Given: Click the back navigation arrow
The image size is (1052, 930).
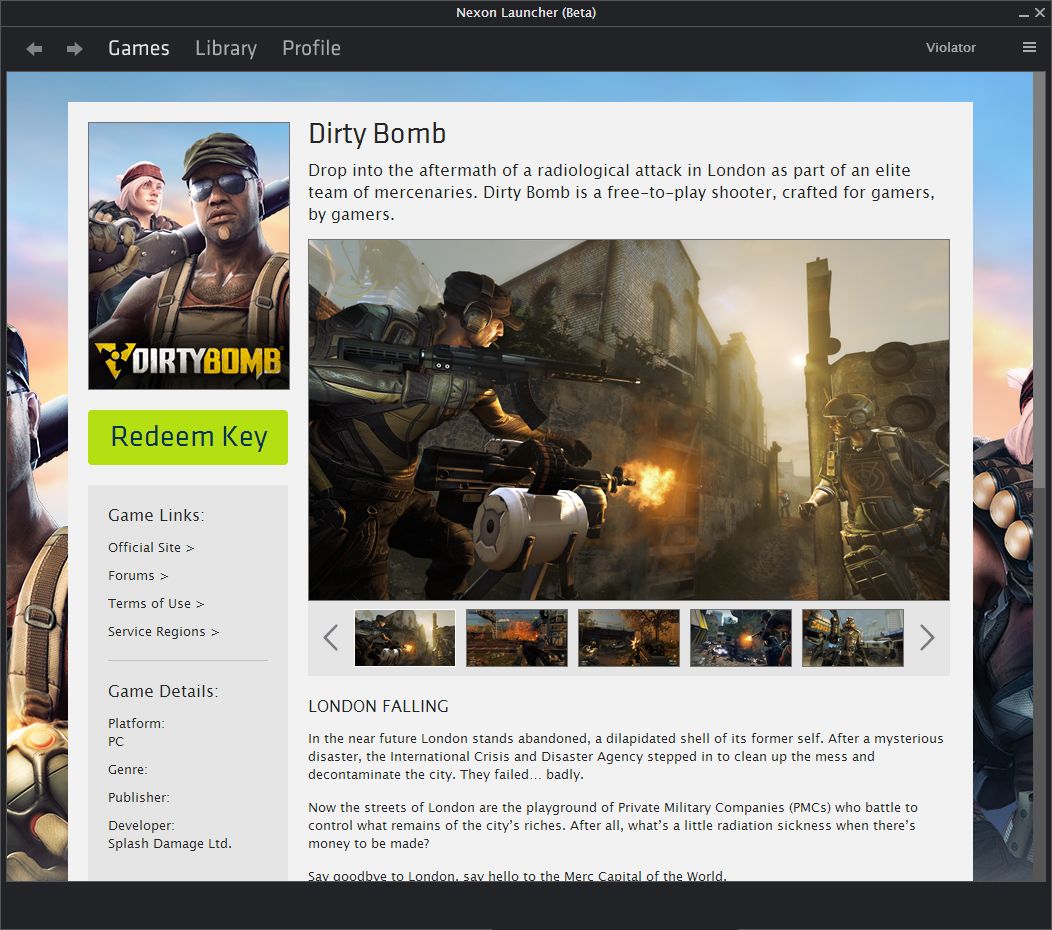Looking at the screenshot, I should pos(35,48).
